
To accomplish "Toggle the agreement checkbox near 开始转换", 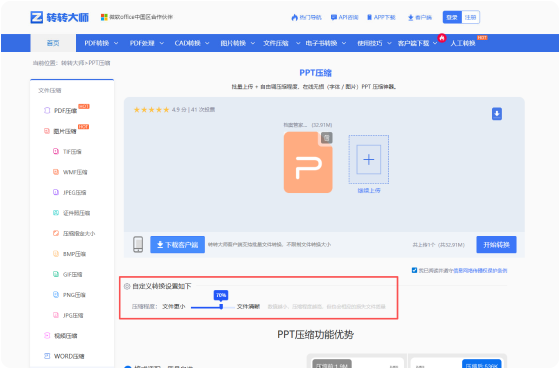I will coord(414,270).
